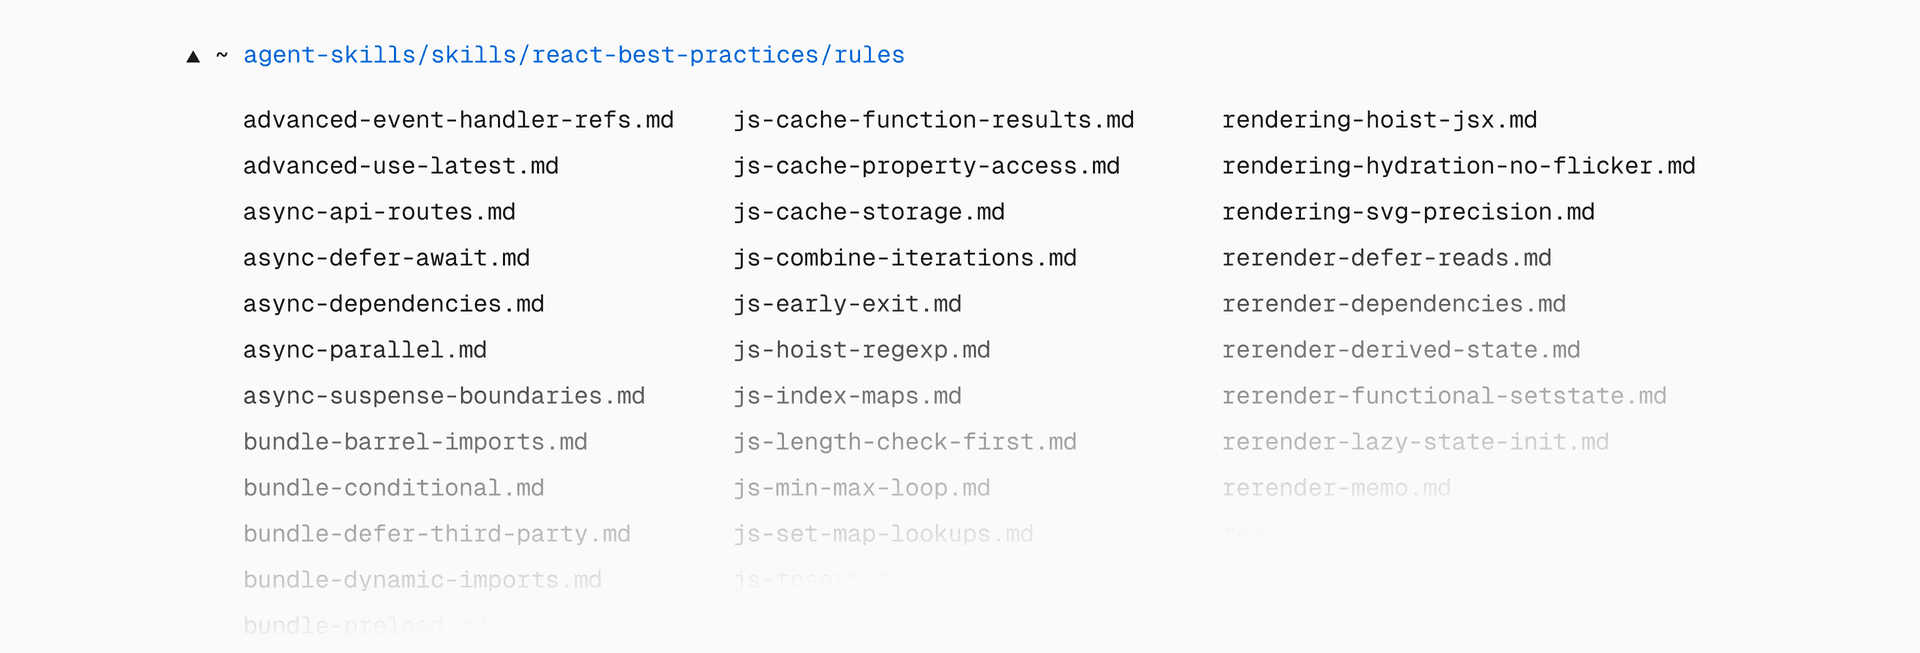Open rerender-defer-reads.md file
This screenshot has height=653, width=1920.
pyautogui.click(x=1386, y=258)
